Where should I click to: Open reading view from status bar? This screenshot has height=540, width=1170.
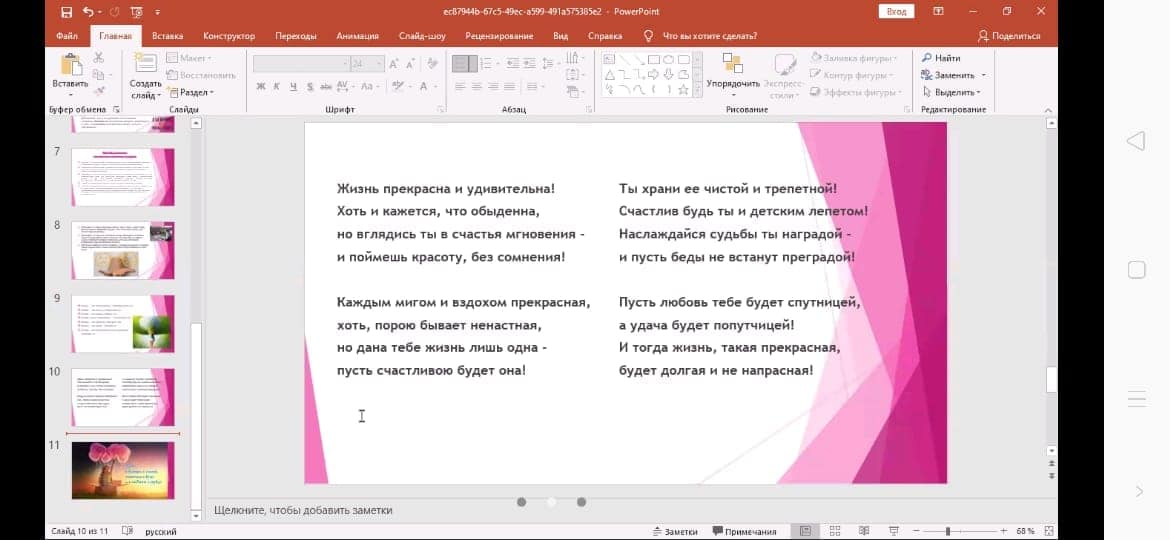click(x=864, y=531)
